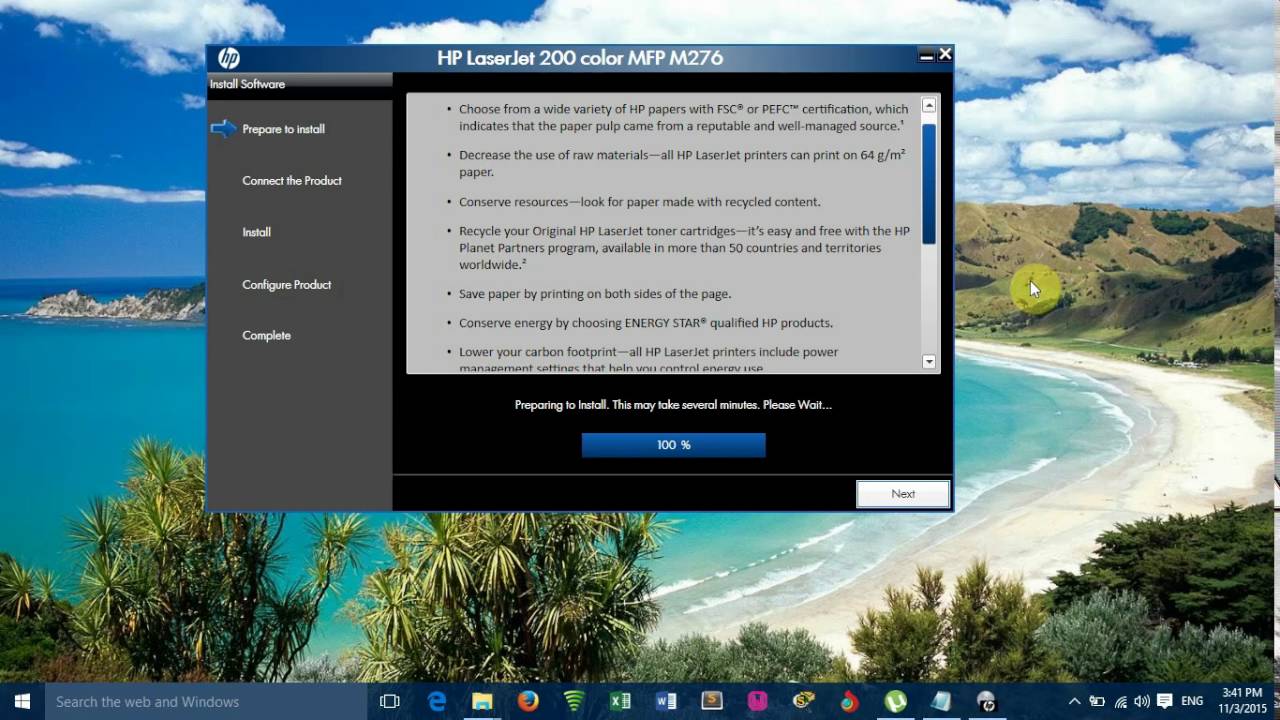
Task: Click the blue scrollbar thumb in text pane
Action: (x=929, y=184)
